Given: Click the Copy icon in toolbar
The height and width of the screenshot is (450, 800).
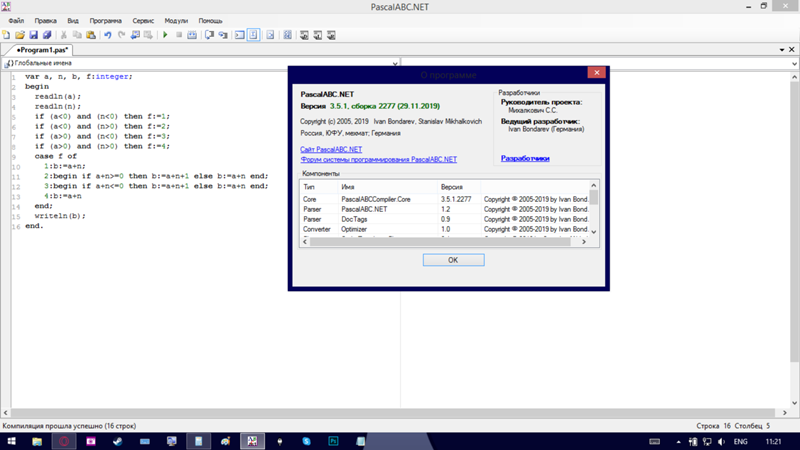Looking at the screenshot, I should tap(77, 35).
